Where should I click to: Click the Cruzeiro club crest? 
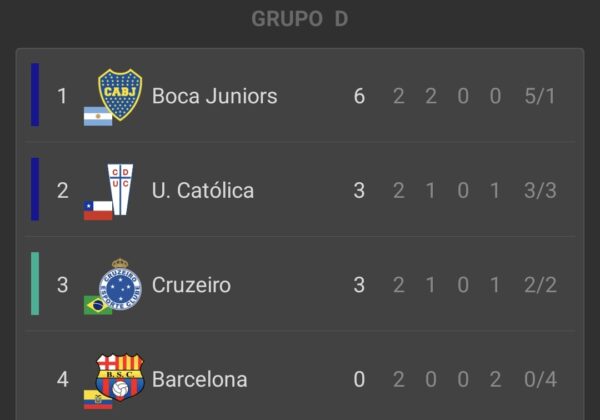tap(121, 281)
